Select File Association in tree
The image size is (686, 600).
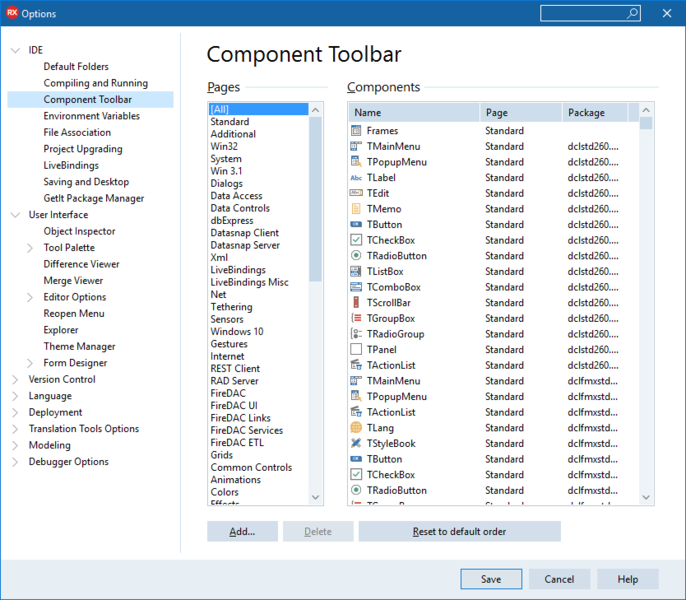click(77, 132)
